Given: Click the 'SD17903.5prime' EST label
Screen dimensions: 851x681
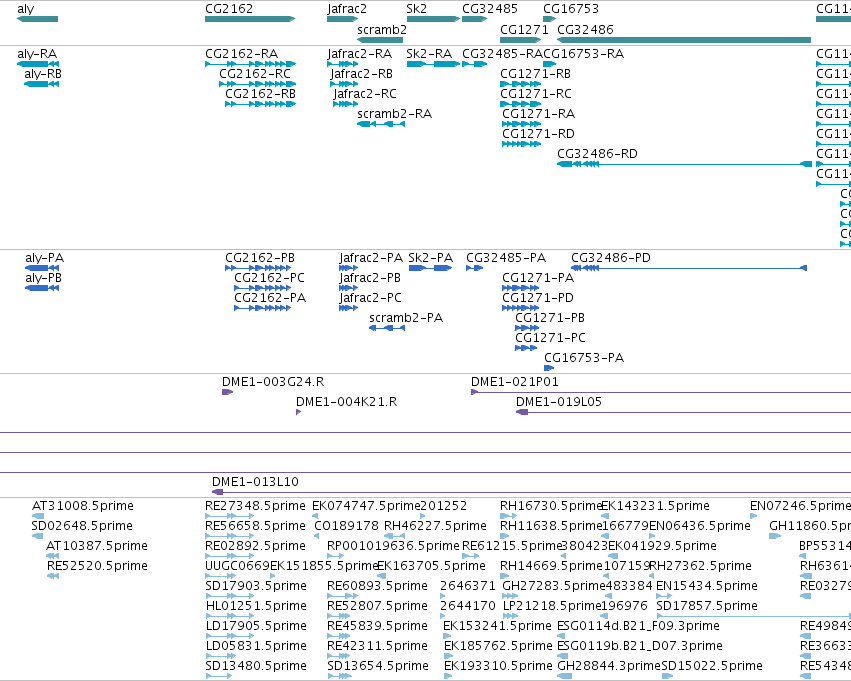Looking at the screenshot, I should 256,586.
